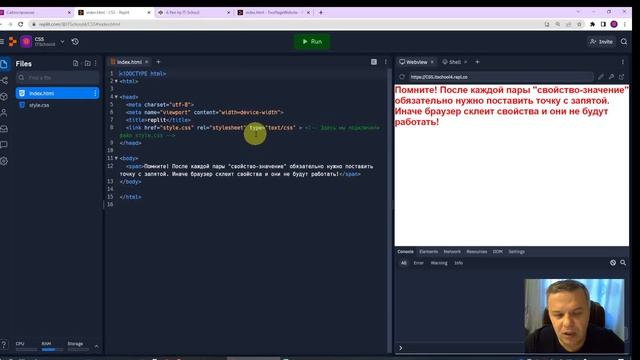Open the user account sidebar icon
This screenshot has width=640, height=360.
tap(4, 113)
